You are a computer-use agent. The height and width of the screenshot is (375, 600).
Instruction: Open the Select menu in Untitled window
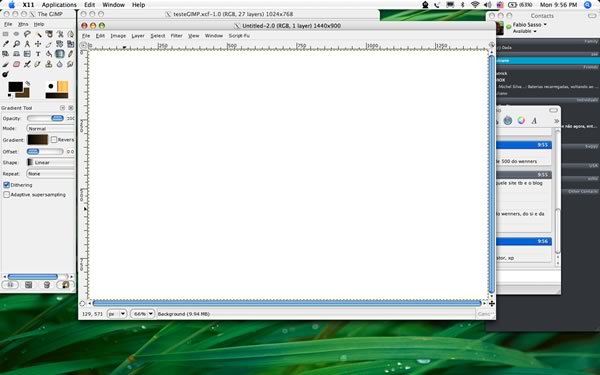point(158,36)
